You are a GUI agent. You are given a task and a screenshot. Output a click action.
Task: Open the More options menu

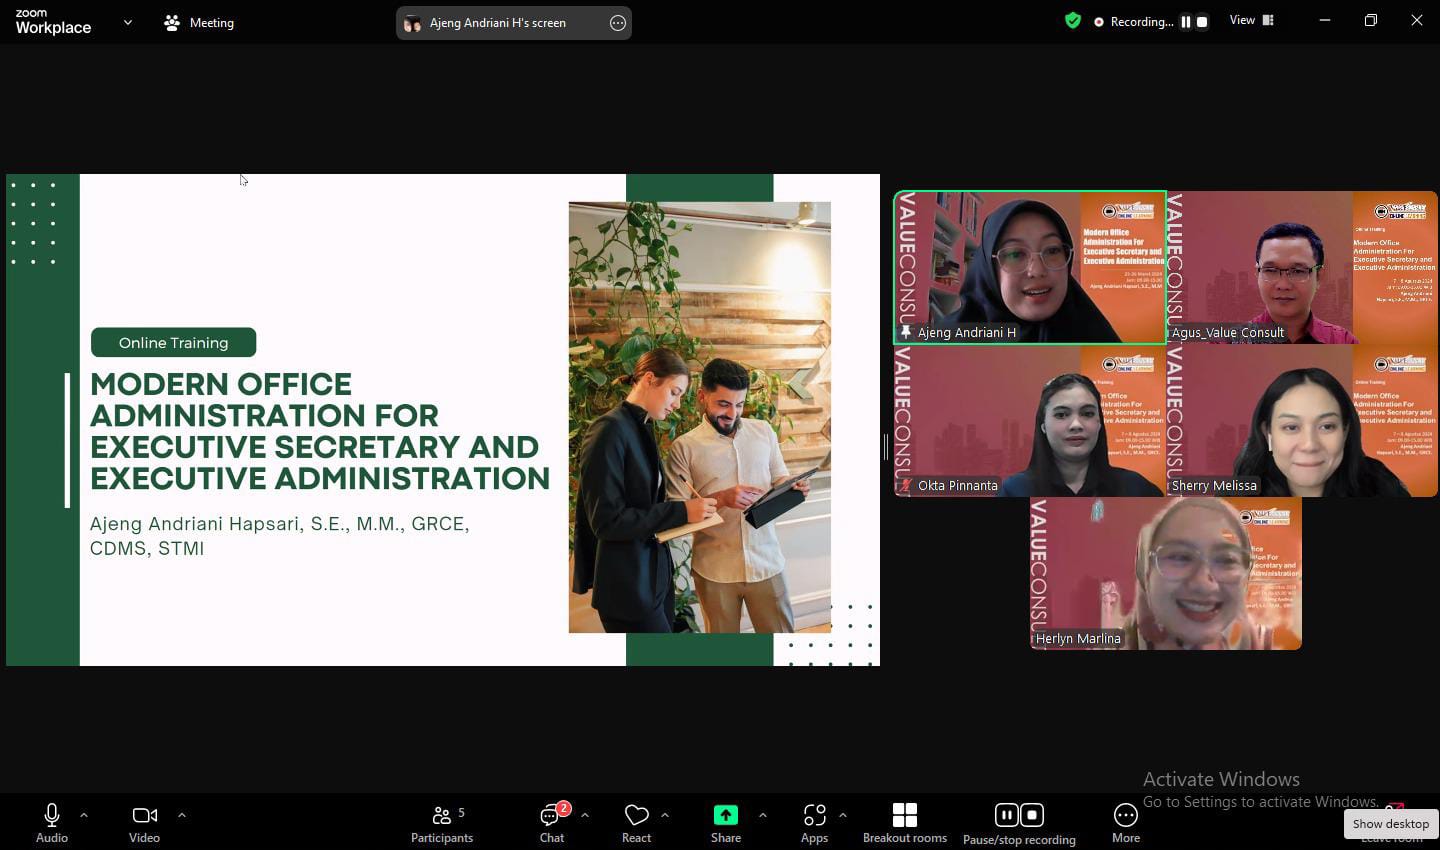coord(1126,824)
